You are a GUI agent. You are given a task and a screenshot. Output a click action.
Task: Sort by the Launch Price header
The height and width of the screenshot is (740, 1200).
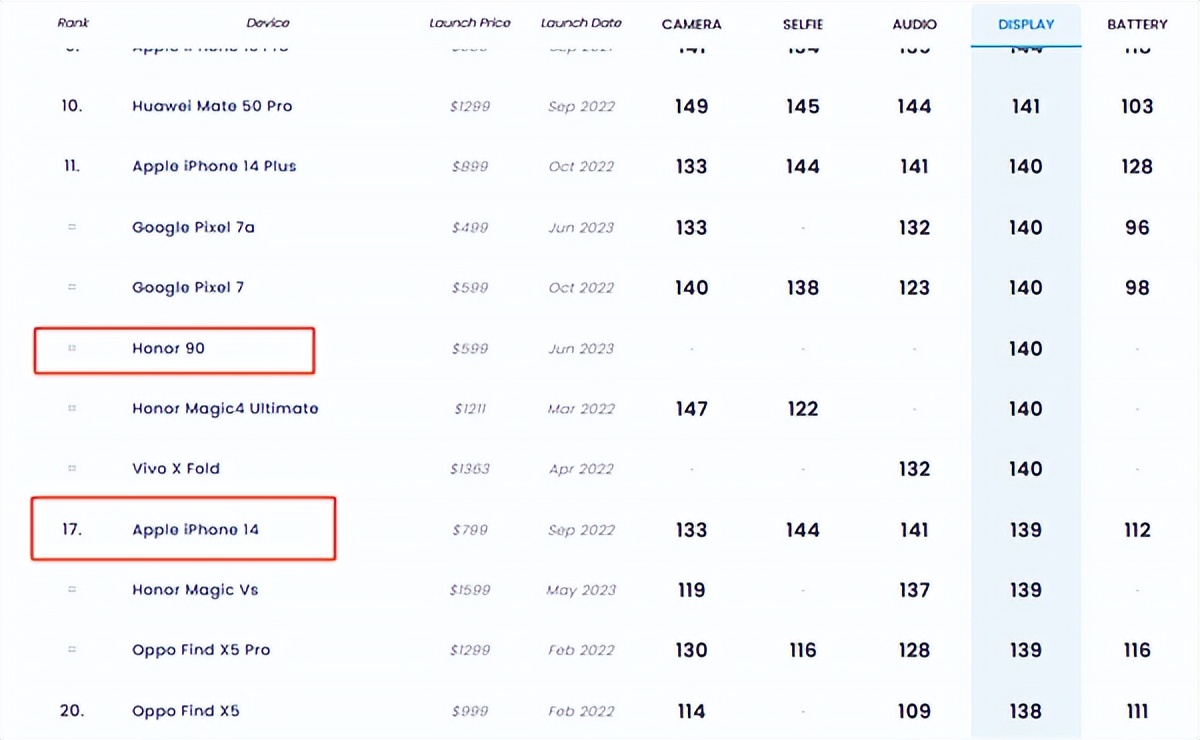(469, 23)
